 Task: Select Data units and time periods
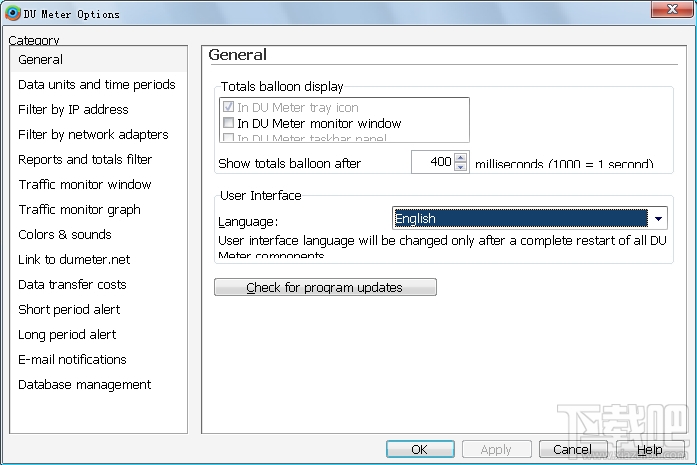point(96,85)
